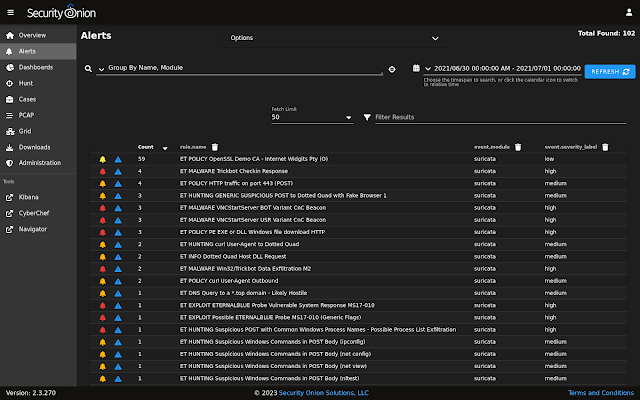
Task: Acknowledge the Suspicious Windows Commands (net config) alert
Action: pos(102,355)
